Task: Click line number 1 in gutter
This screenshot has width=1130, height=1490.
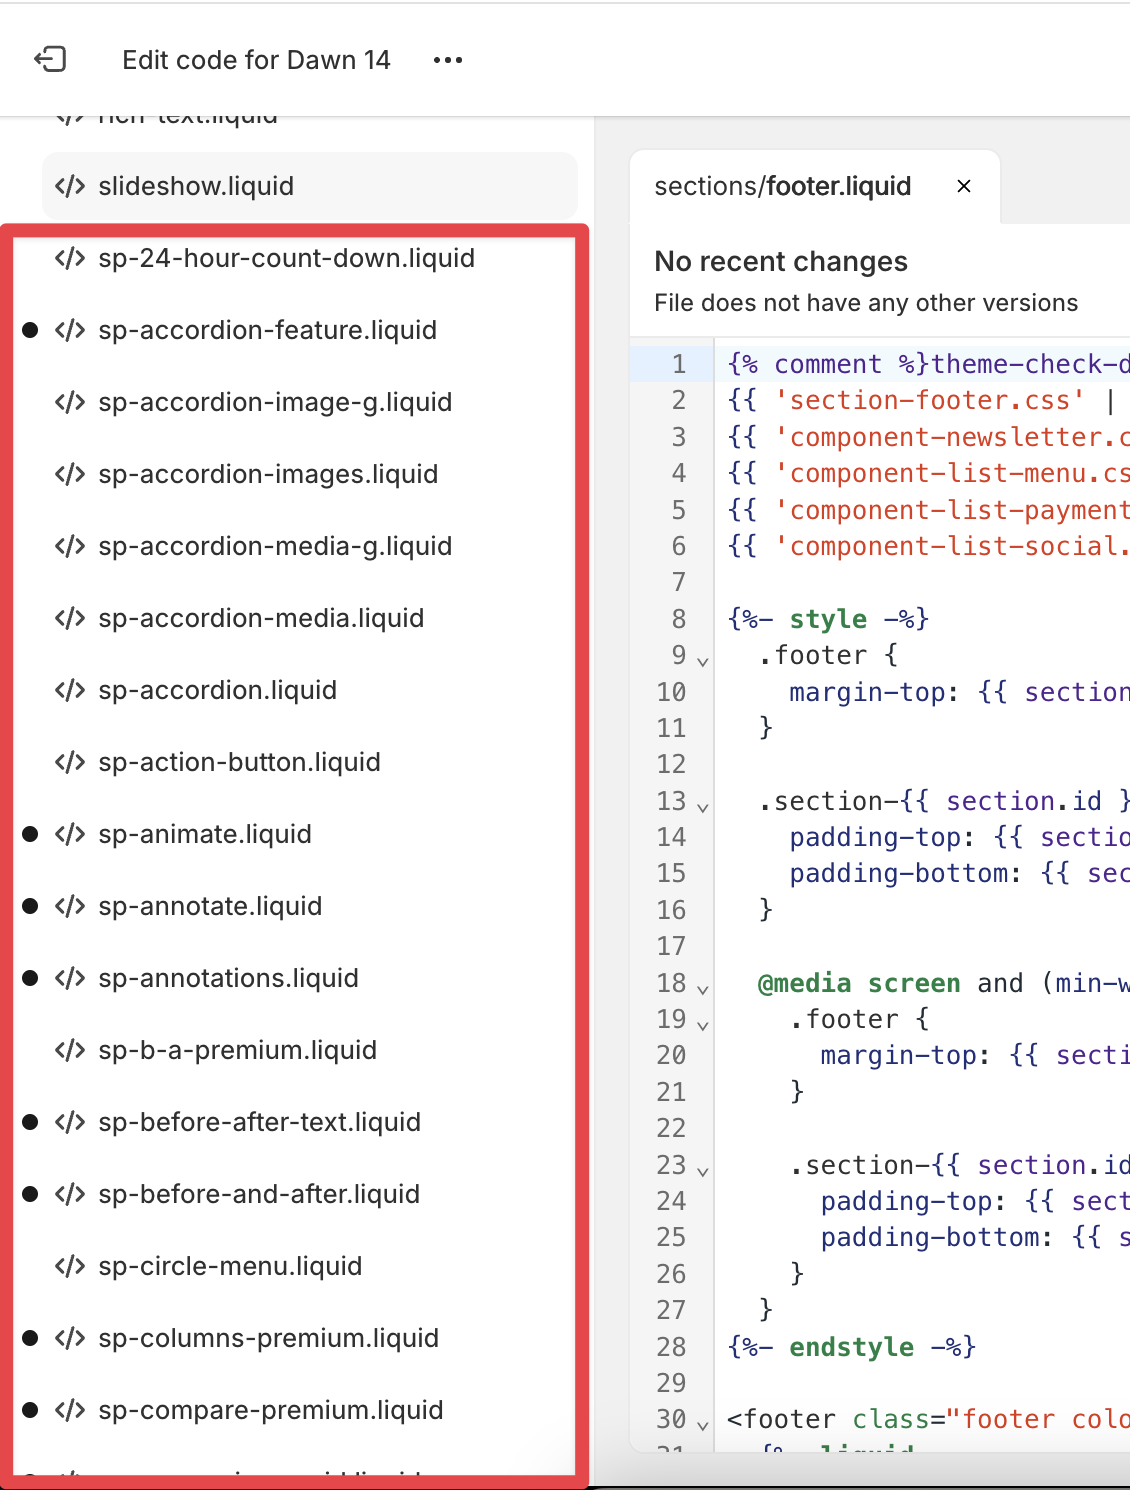Action: point(679,364)
